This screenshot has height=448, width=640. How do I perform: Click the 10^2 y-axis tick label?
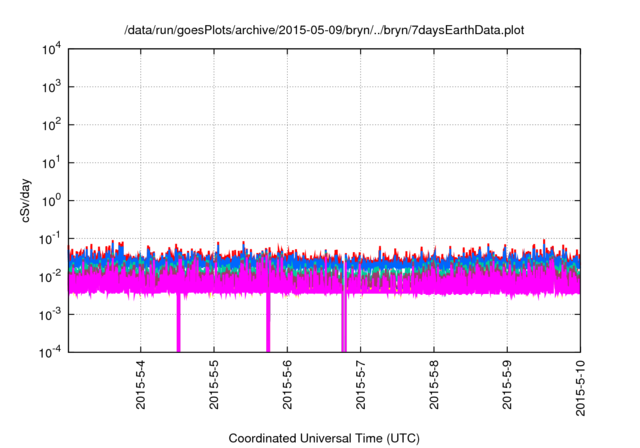[51, 125]
